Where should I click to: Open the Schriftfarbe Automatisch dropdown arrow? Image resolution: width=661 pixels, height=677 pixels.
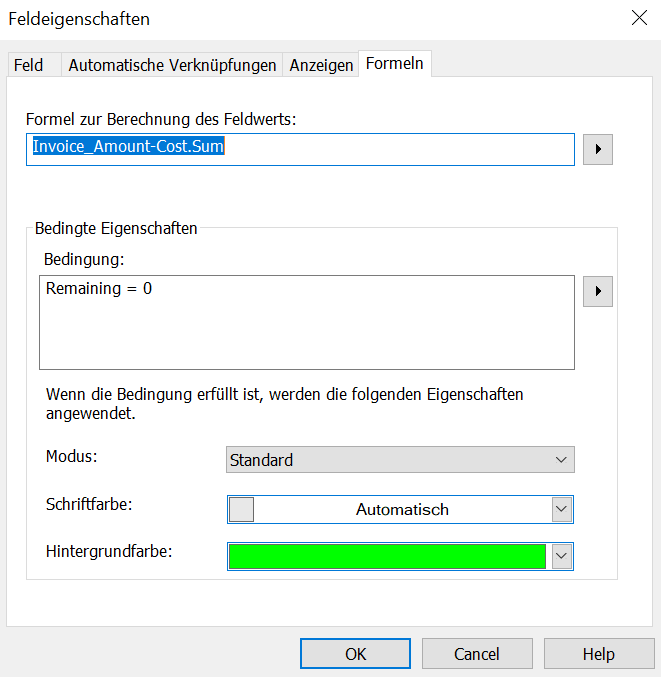[x=561, y=509]
